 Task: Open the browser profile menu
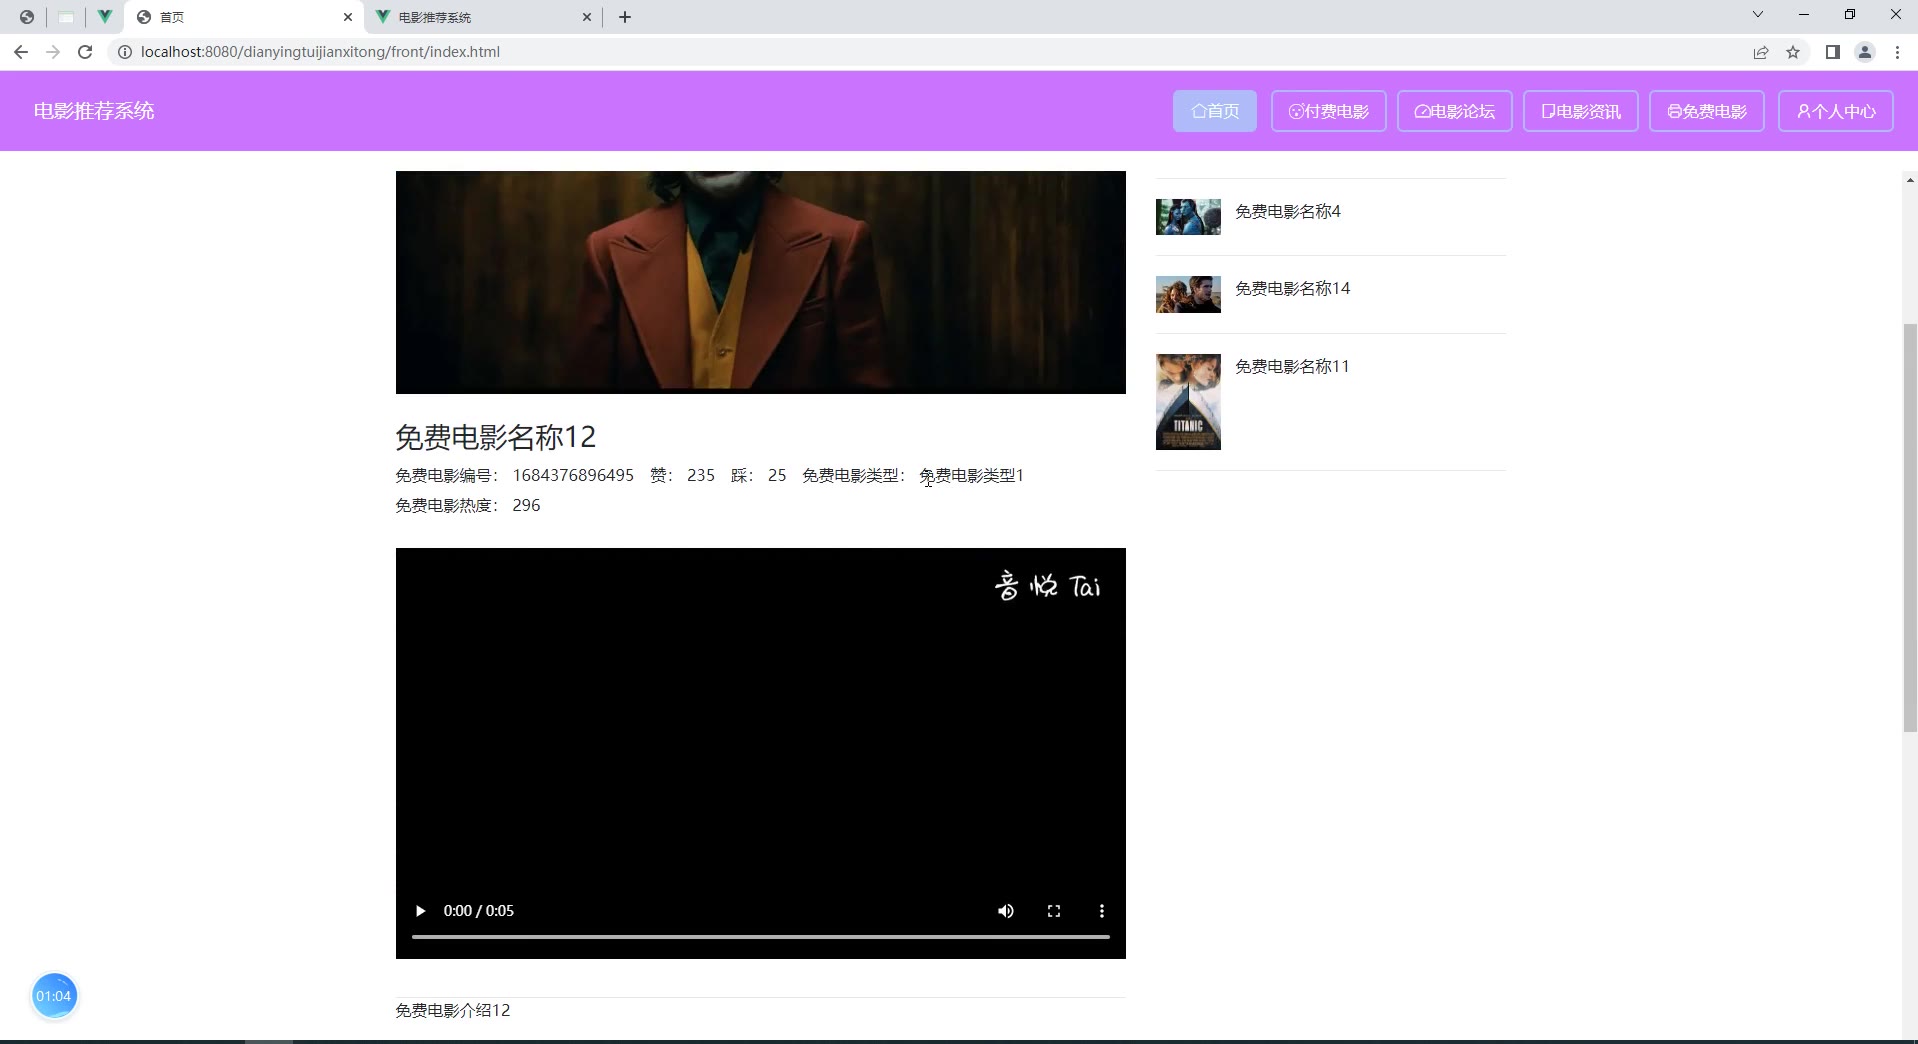click(1865, 52)
